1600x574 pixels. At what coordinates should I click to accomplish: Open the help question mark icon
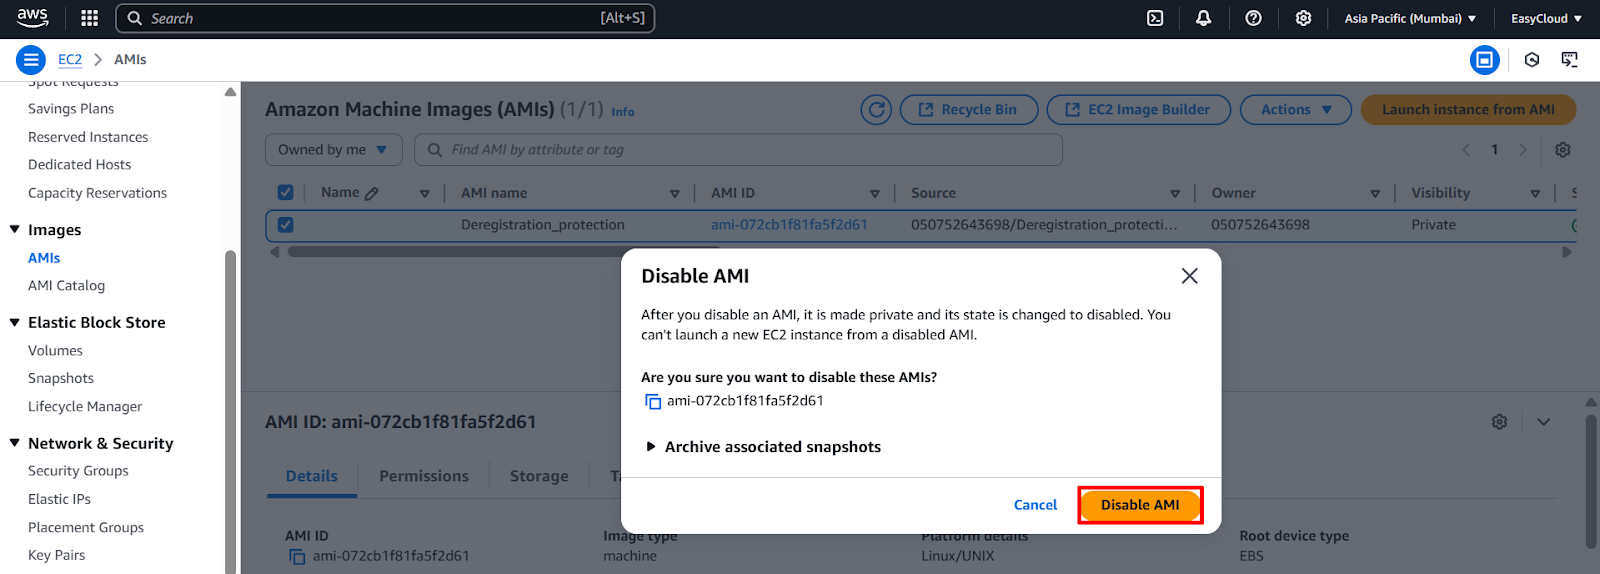(1253, 18)
